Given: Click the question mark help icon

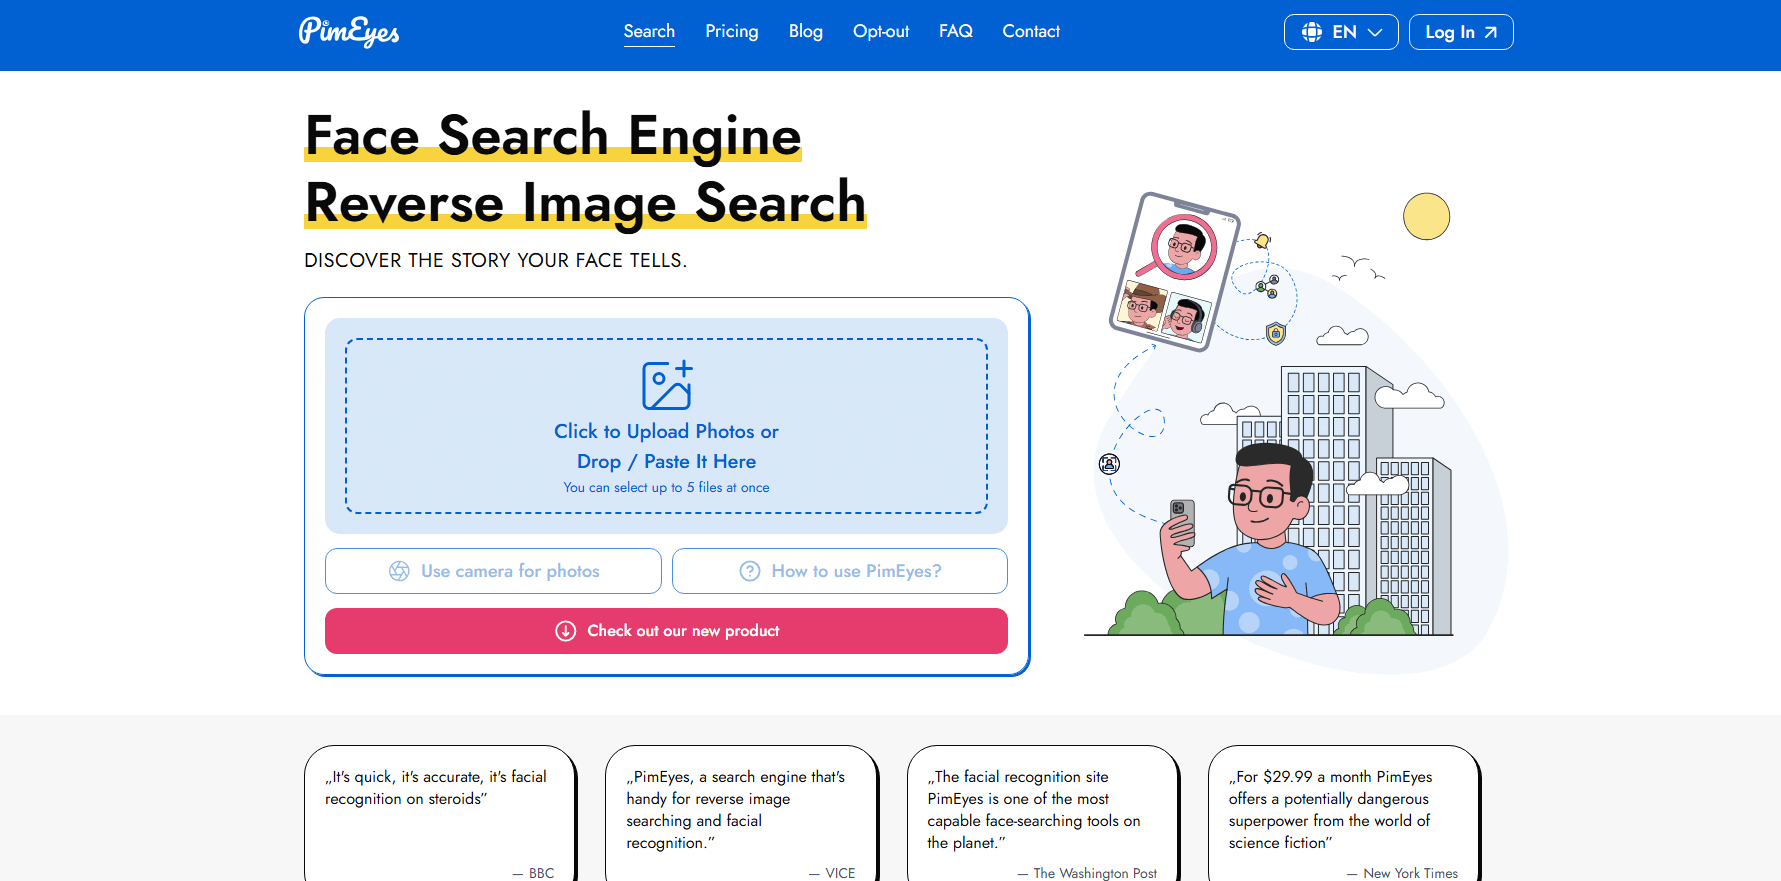Looking at the screenshot, I should click(x=750, y=571).
